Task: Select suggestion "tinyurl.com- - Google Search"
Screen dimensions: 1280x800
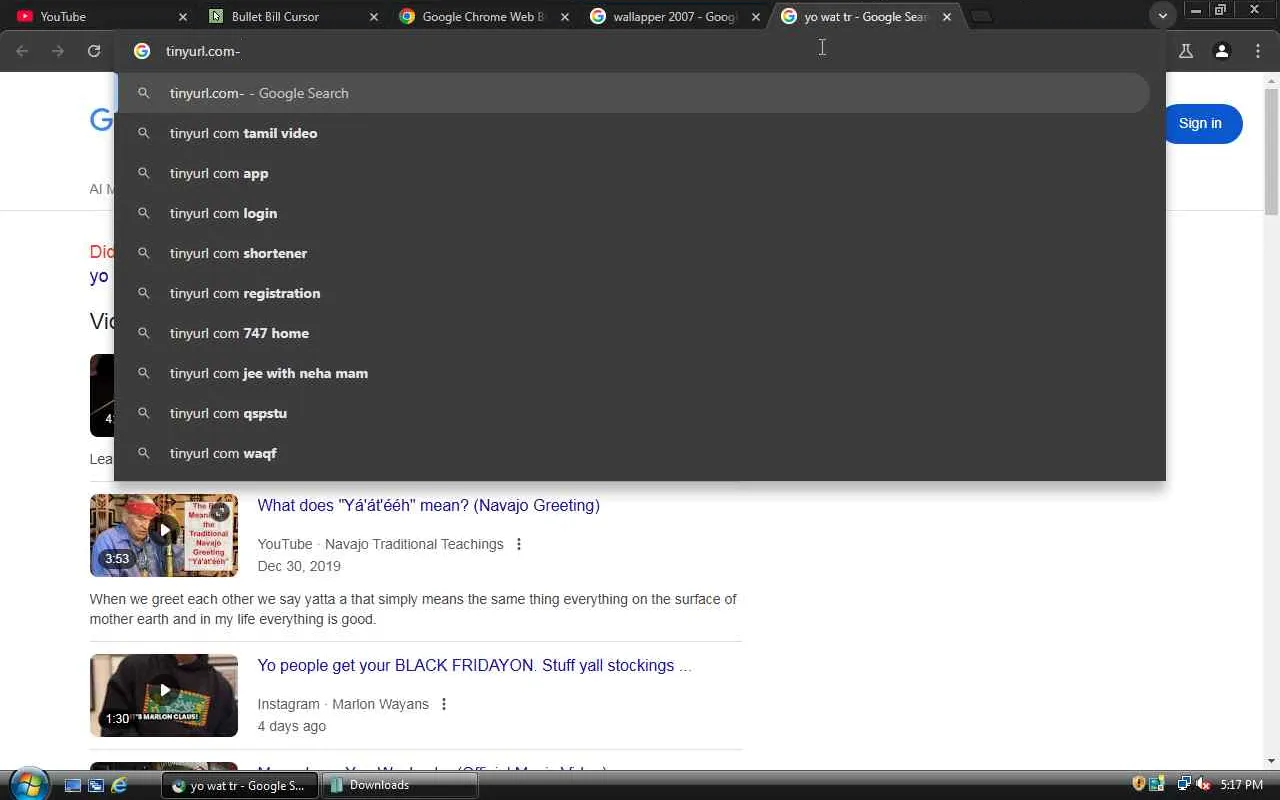Action: tap(634, 93)
